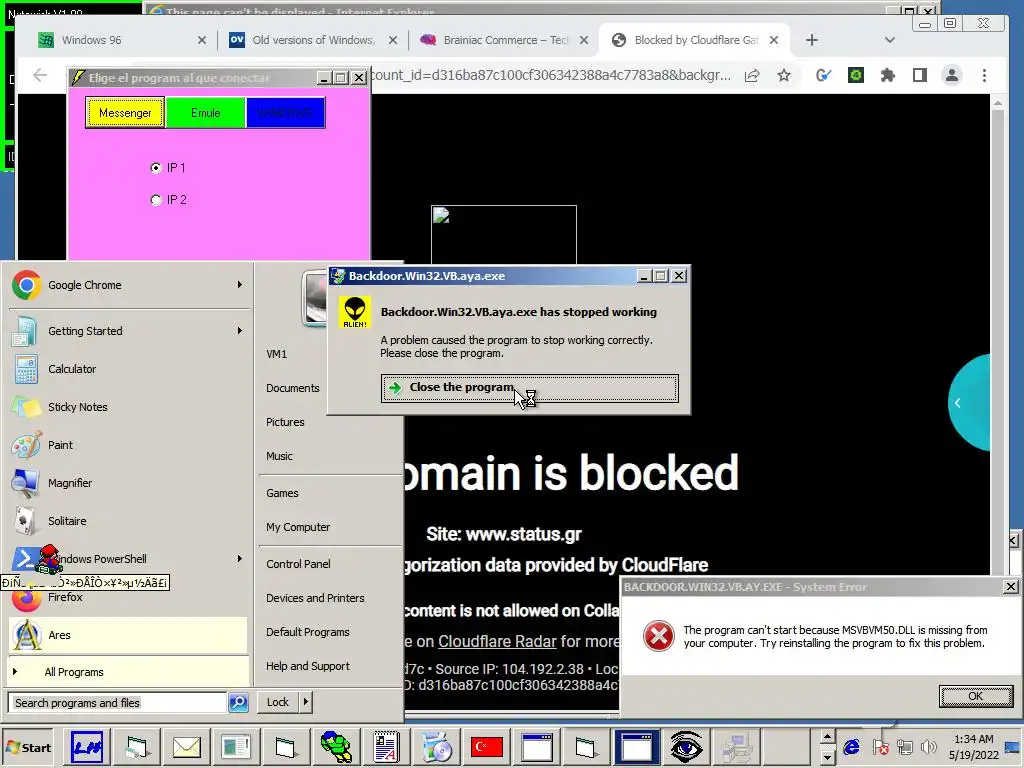1024x768 pixels.
Task: Close the Brainiac Commerce tab
Action: pos(584,40)
